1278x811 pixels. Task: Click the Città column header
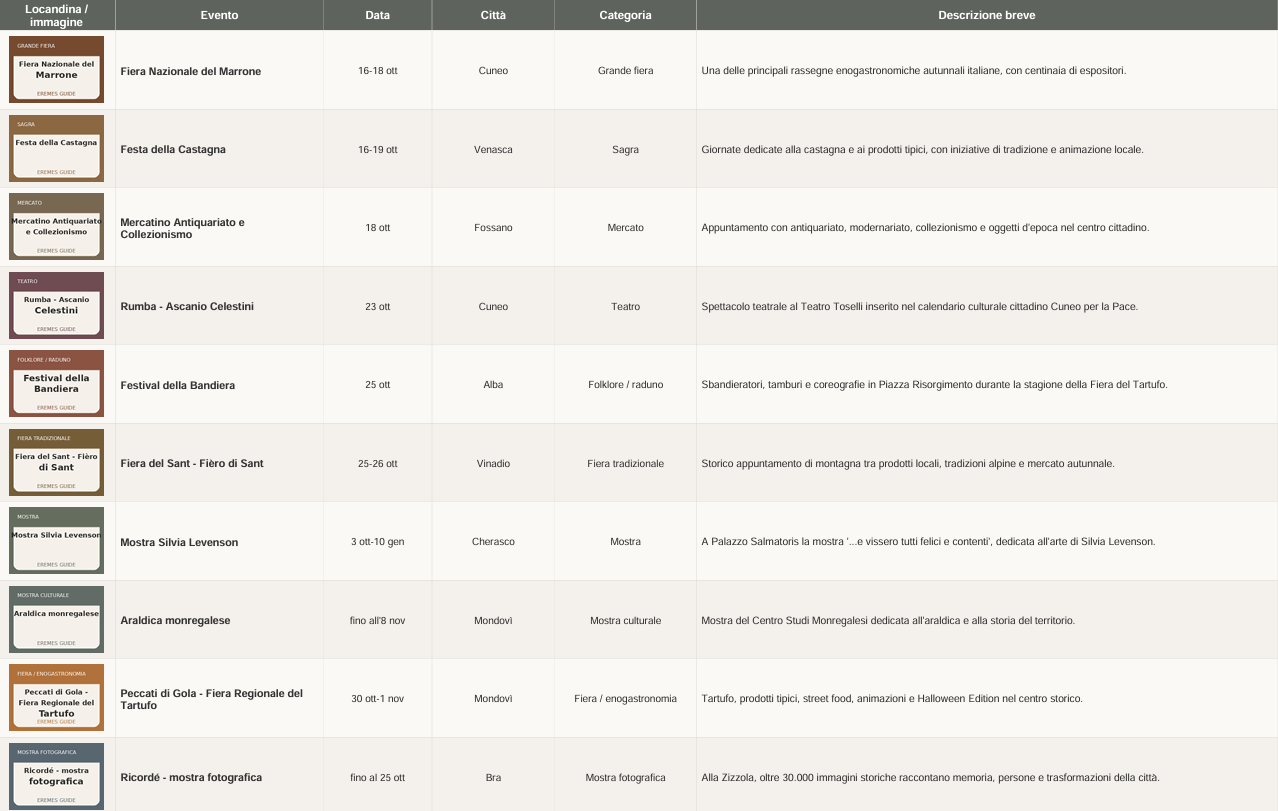click(493, 15)
